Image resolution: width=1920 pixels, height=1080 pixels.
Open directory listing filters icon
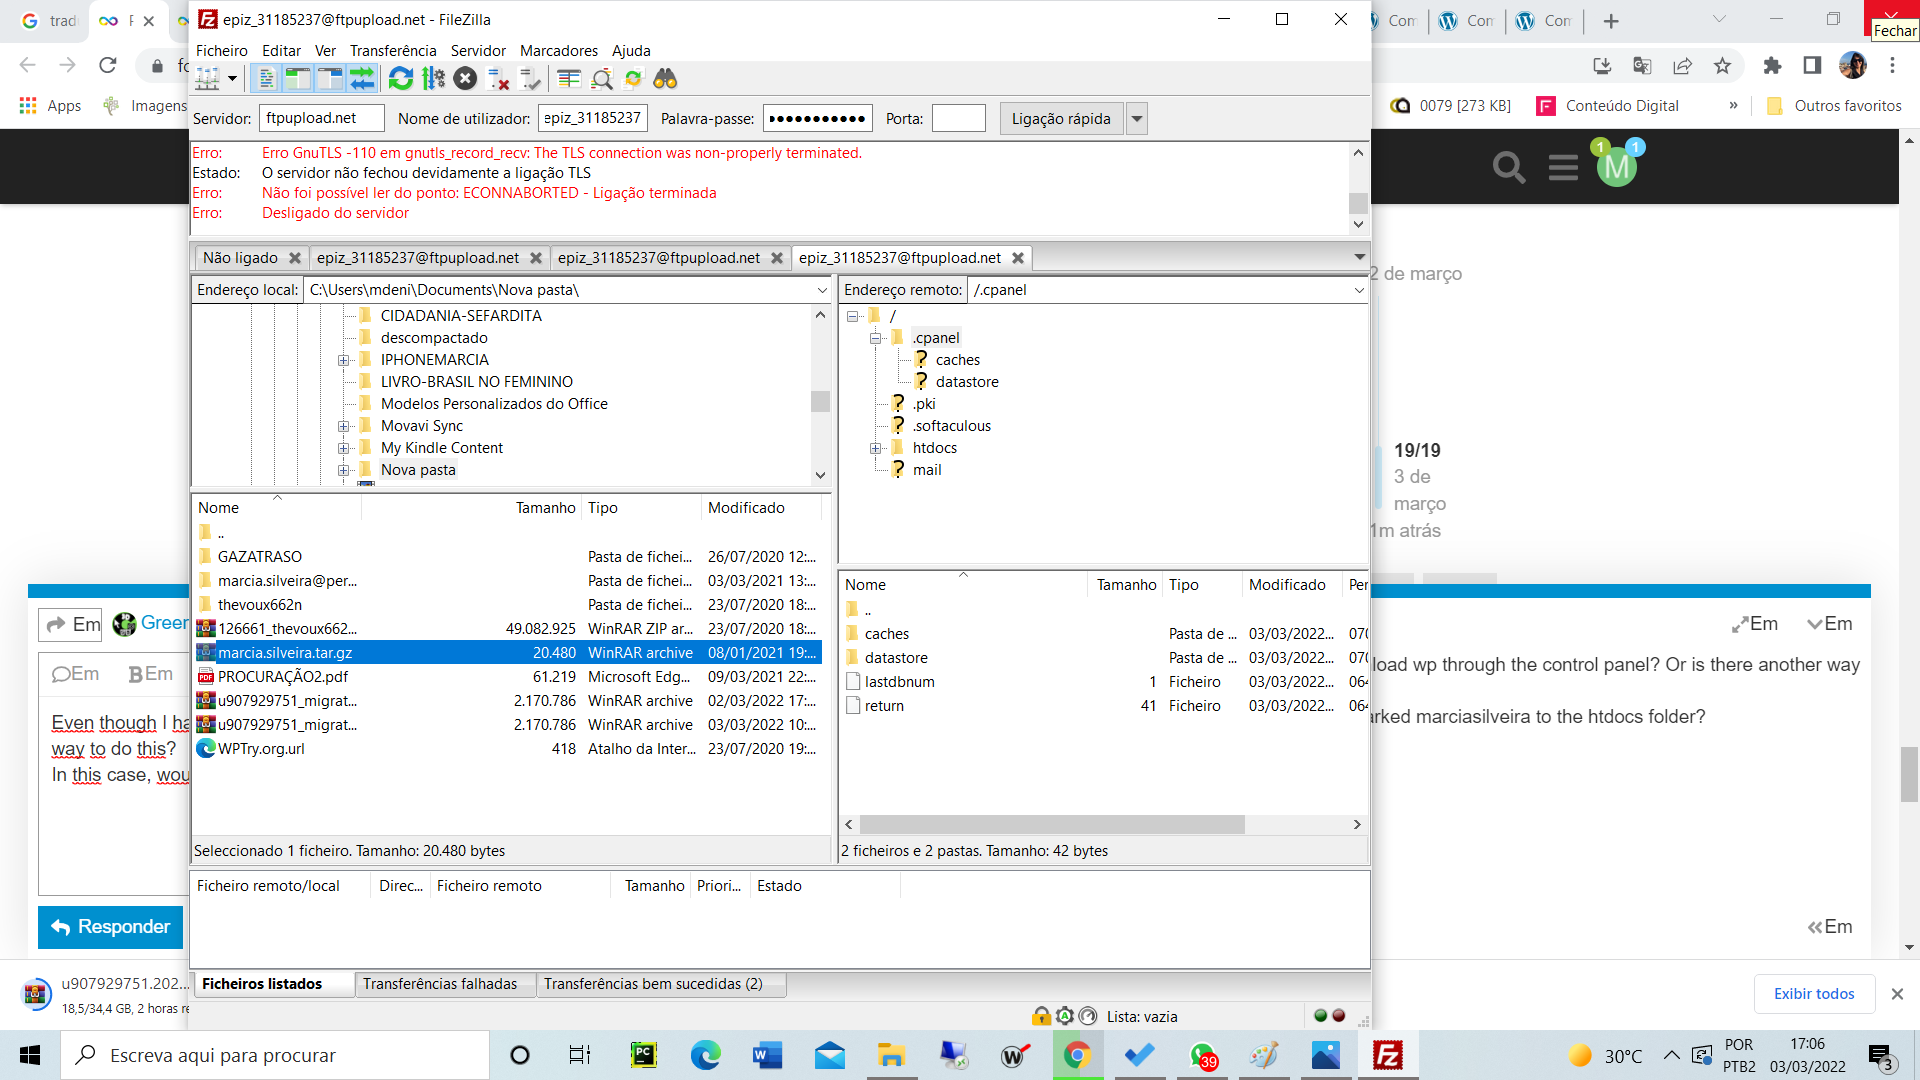point(569,78)
